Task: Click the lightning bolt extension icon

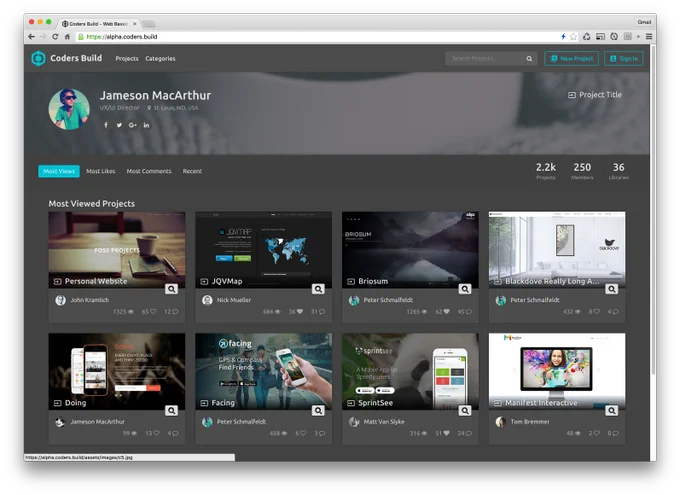Action: tap(563, 36)
